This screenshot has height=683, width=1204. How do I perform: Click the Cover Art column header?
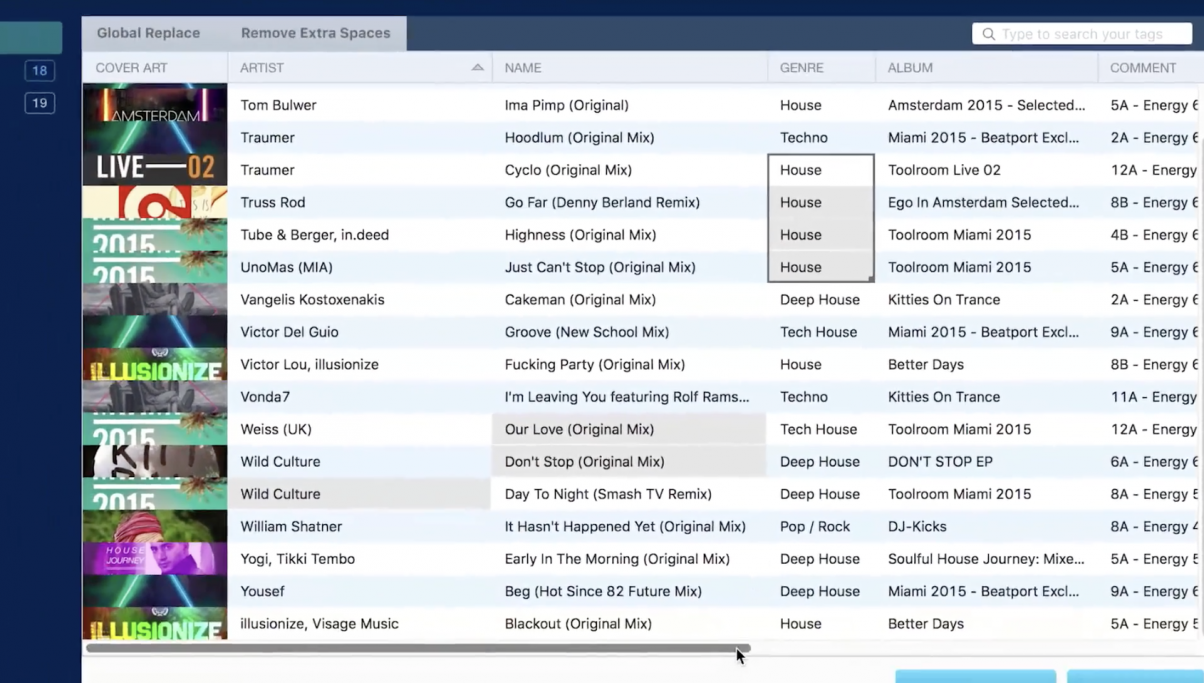click(132, 68)
